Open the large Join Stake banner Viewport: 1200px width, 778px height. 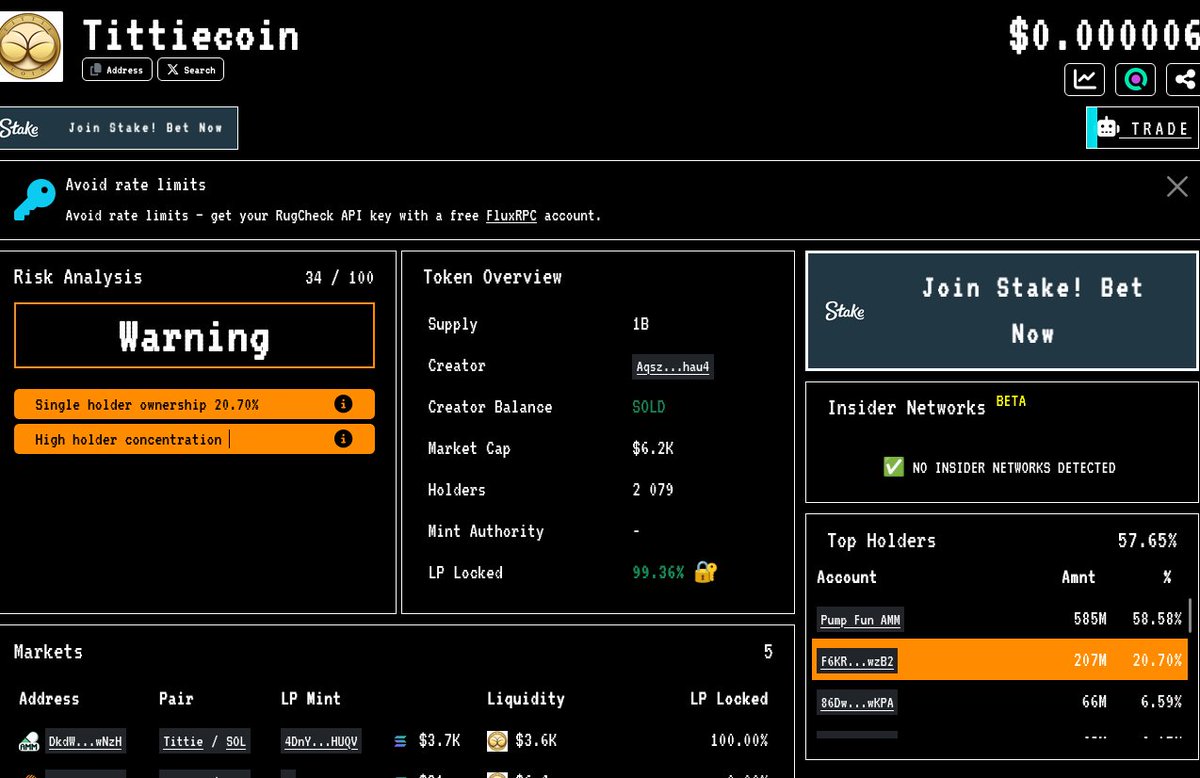click(x=1001, y=311)
